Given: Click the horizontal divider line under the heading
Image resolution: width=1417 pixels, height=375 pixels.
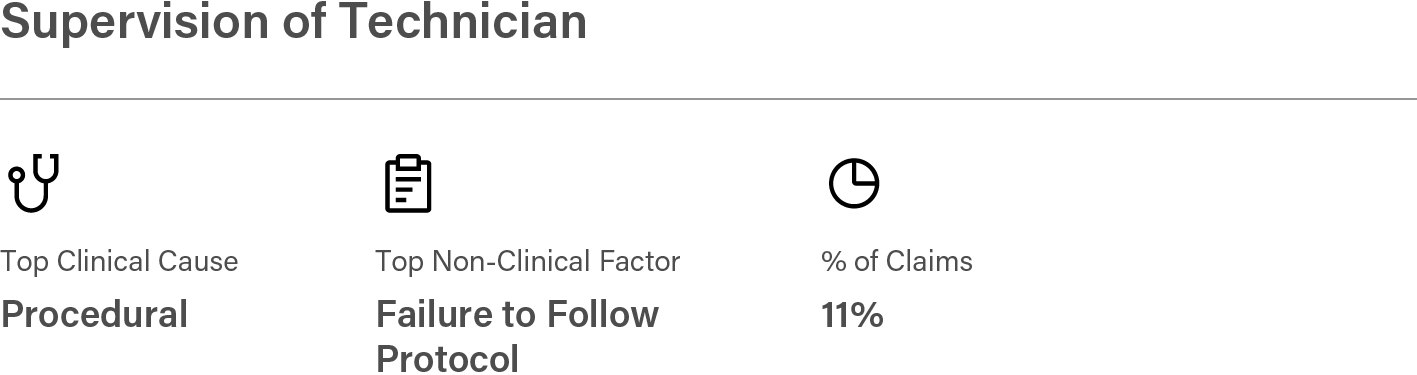Looking at the screenshot, I should pyautogui.click(x=708, y=99).
